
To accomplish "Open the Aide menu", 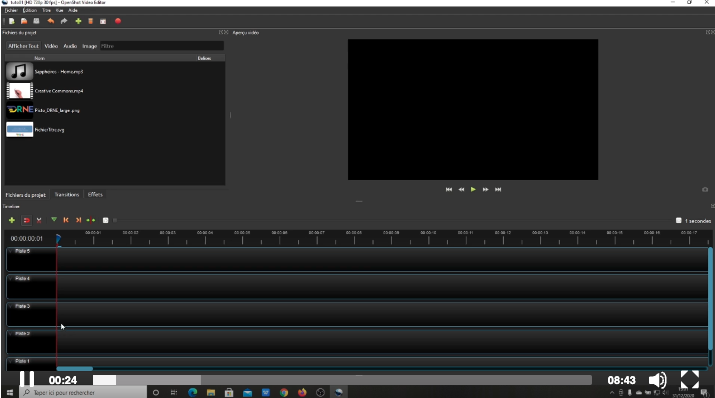I will pos(73,10).
